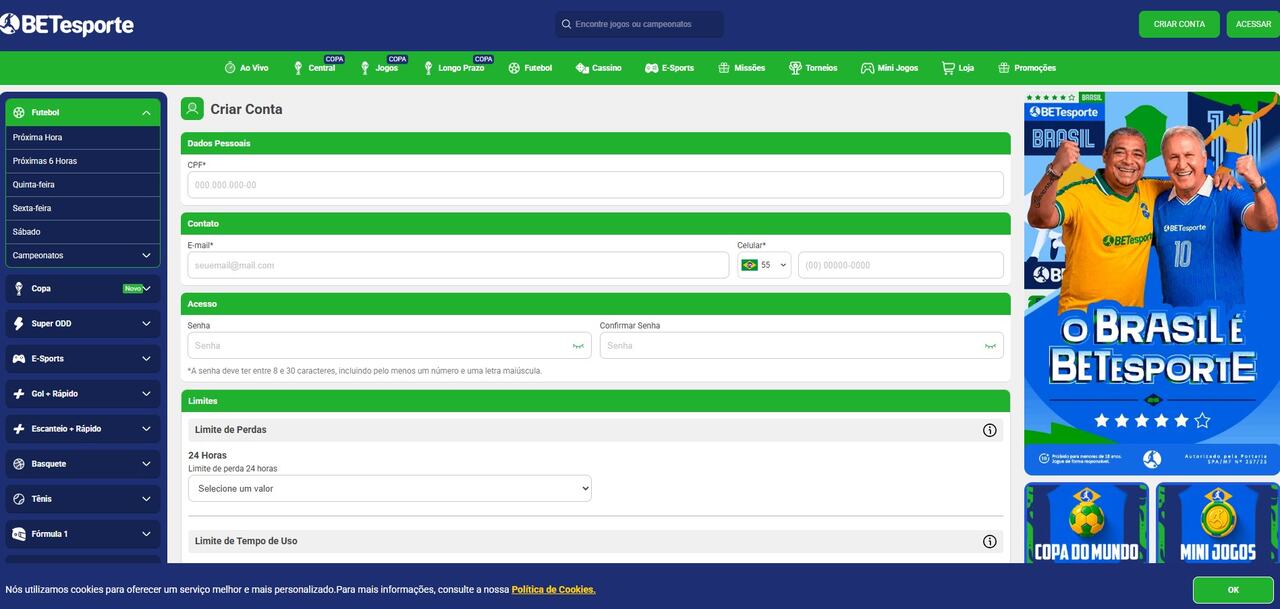Click the Copa trophy icon in sidebar
This screenshot has width=1280, height=609.
coord(19,289)
